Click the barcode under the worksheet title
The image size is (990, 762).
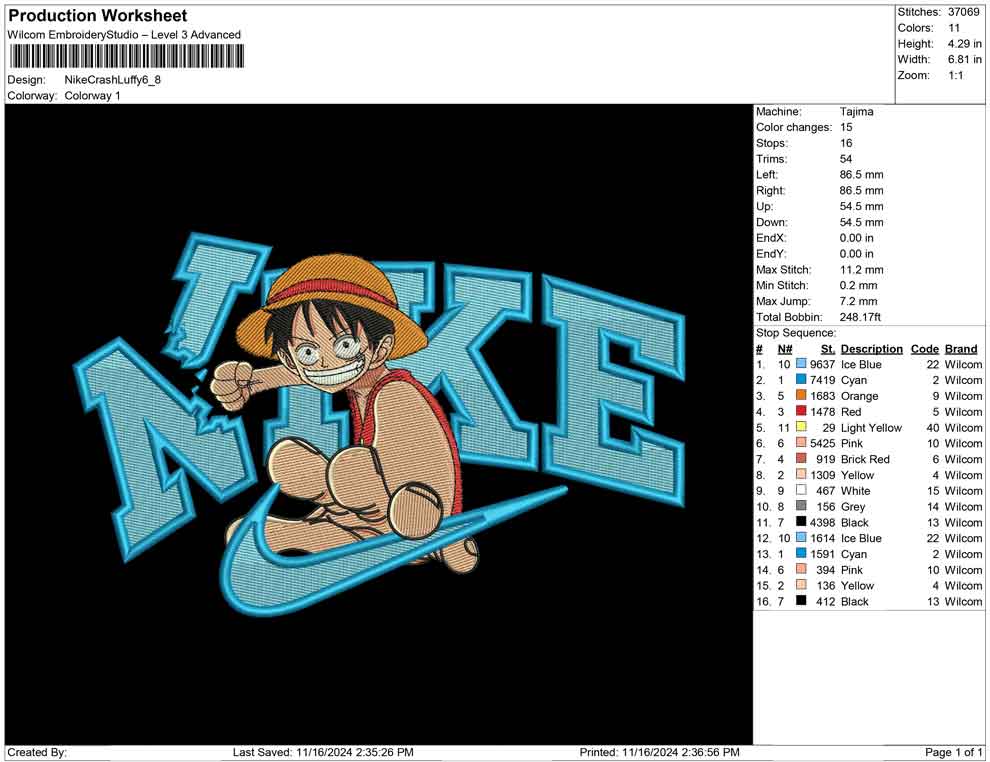[x=126, y=57]
